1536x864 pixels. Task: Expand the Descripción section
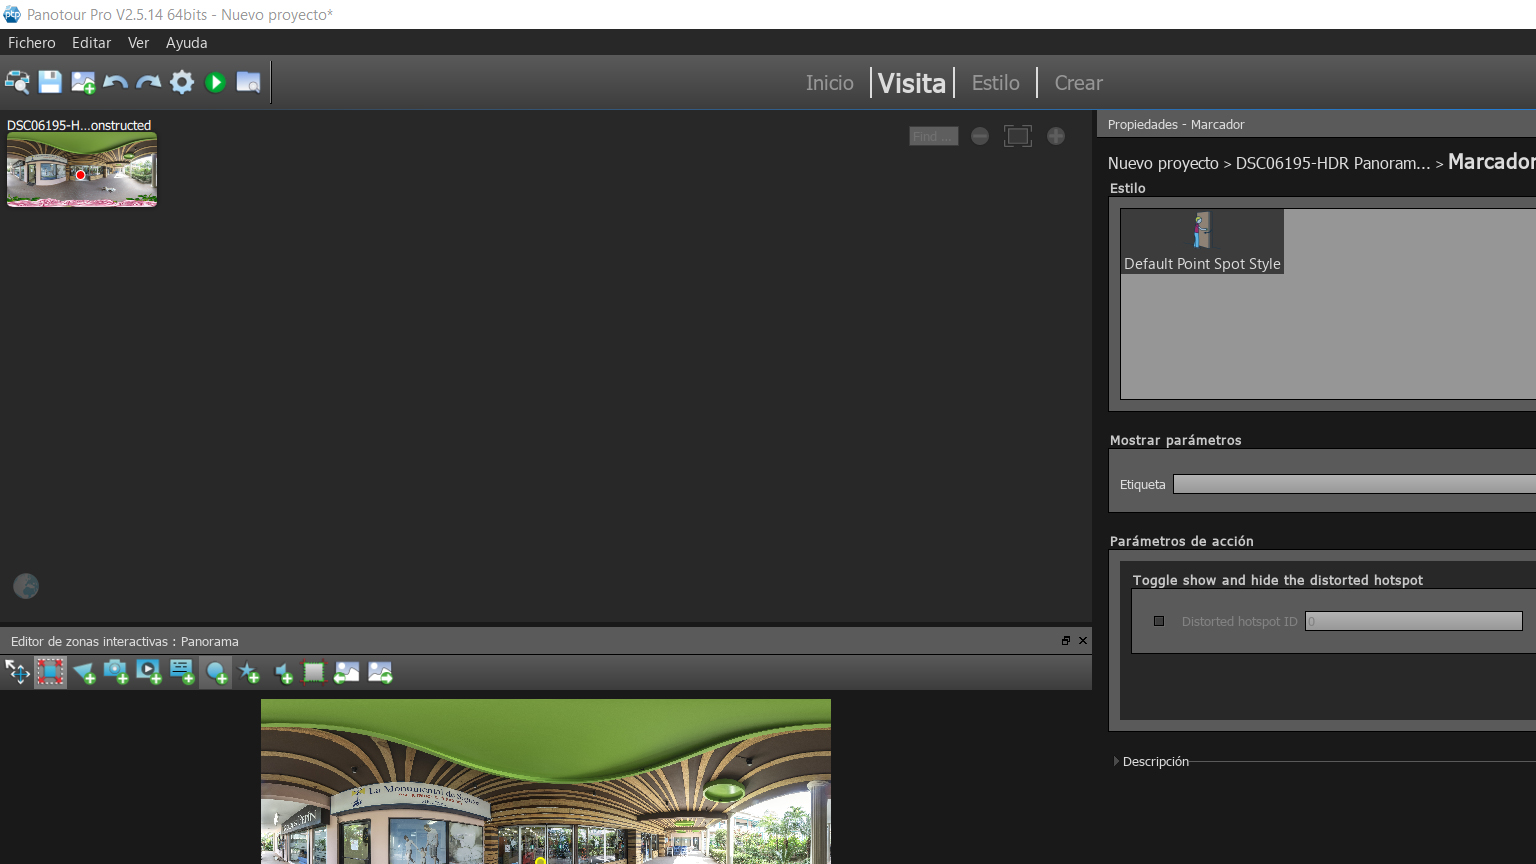coord(1117,761)
